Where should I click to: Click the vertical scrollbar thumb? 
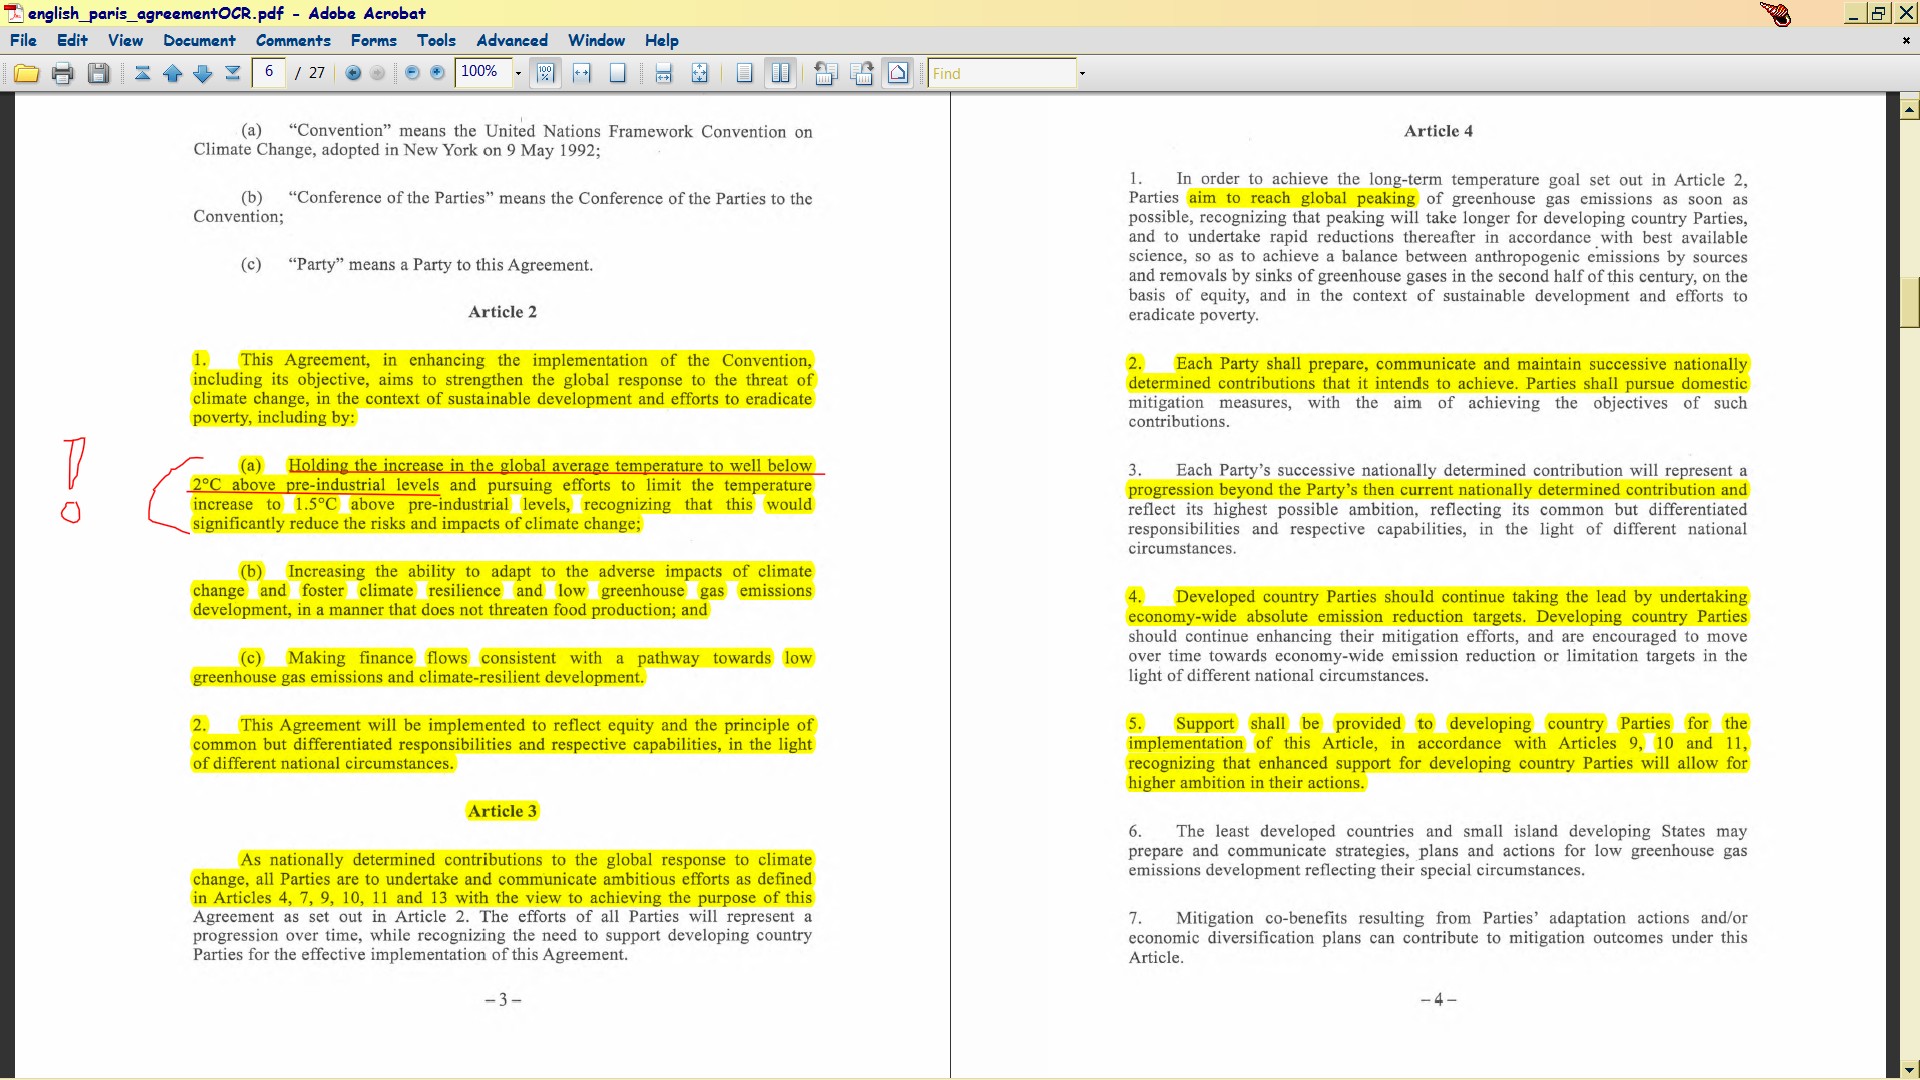[1909, 302]
